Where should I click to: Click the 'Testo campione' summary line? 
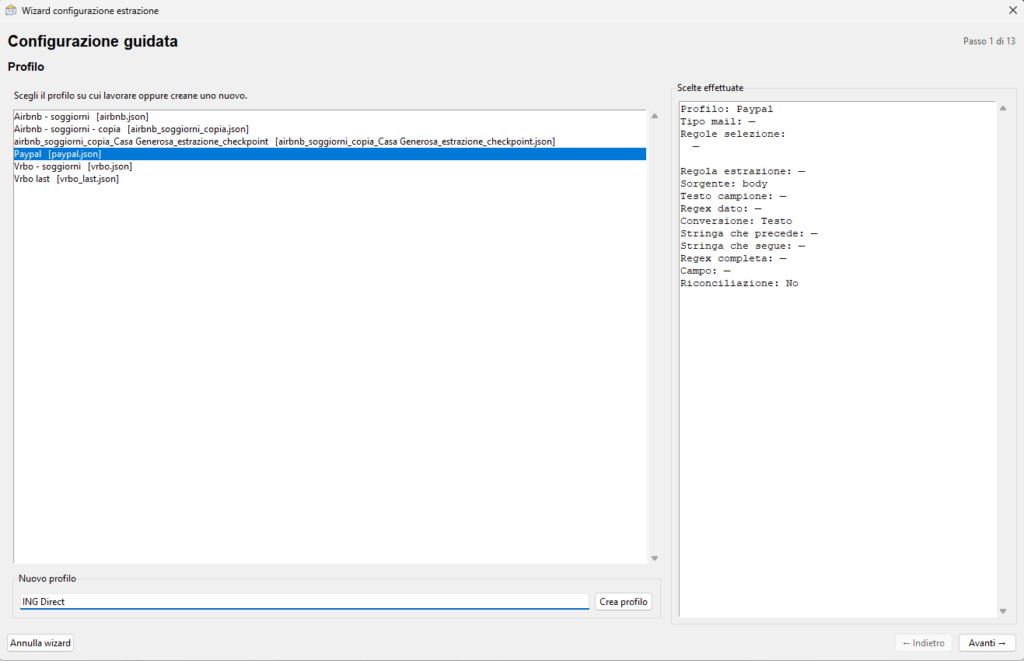pyautogui.click(x=733, y=196)
